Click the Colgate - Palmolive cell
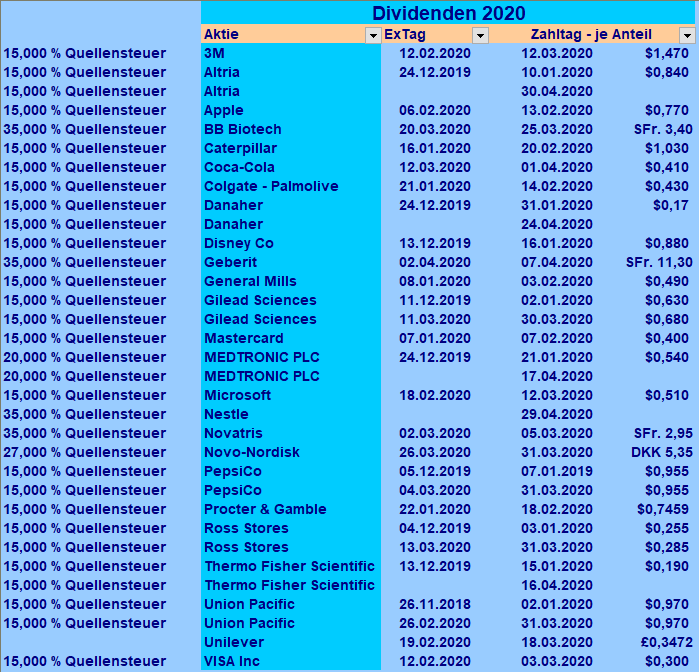 pyautogui.click(x=291, y=186)
